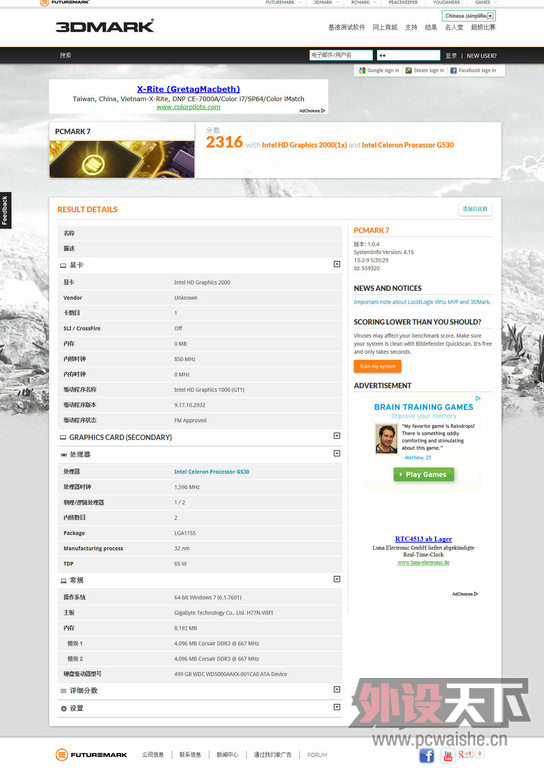Open RTC4513 ab Lager ad link
The height and width of the screenshot is (768, 544).
[424, 539]
